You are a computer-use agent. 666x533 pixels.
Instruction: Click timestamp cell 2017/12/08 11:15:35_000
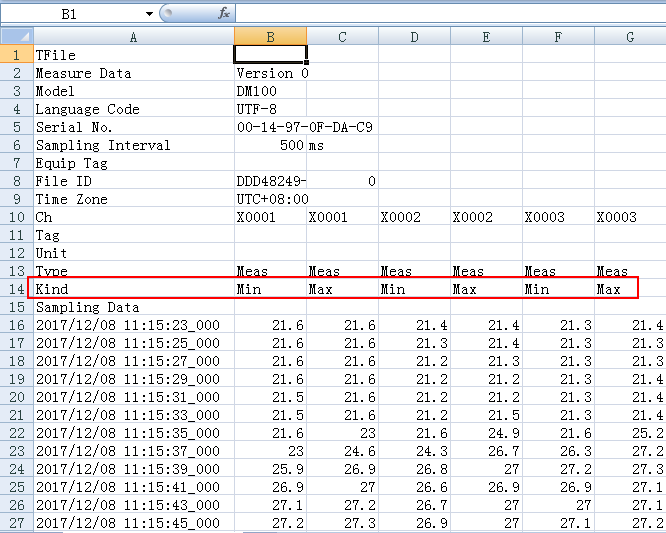pos(133,433)
